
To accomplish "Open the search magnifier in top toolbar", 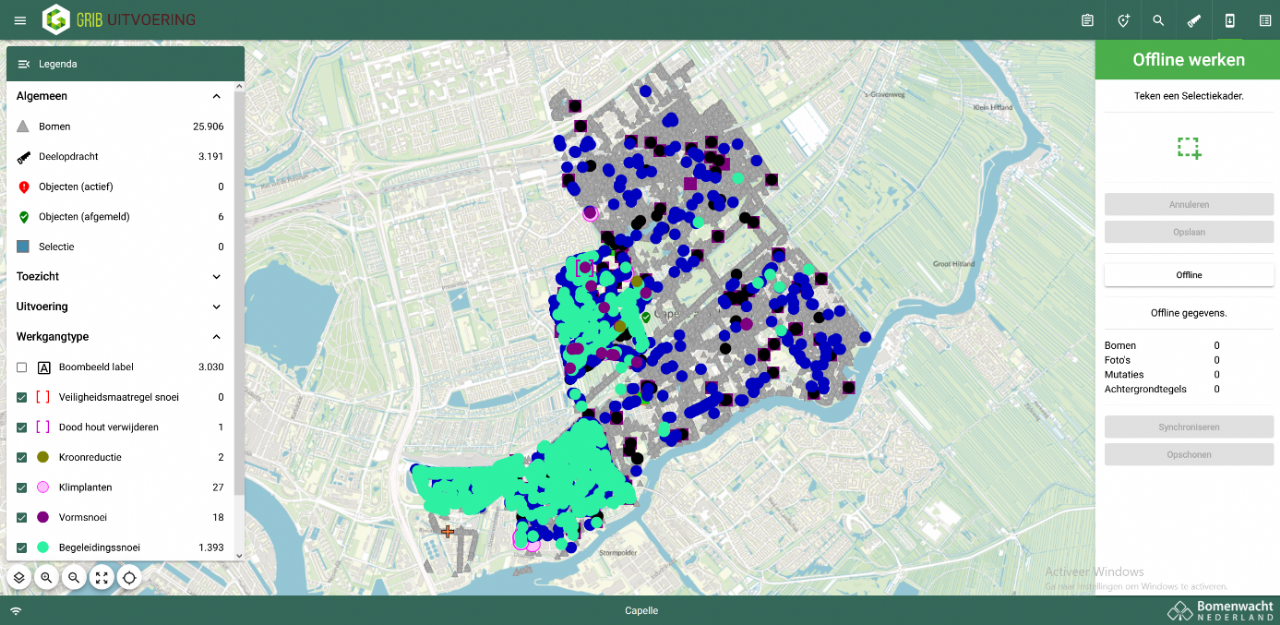I will pyautogui.click(x=1158, y=20).
